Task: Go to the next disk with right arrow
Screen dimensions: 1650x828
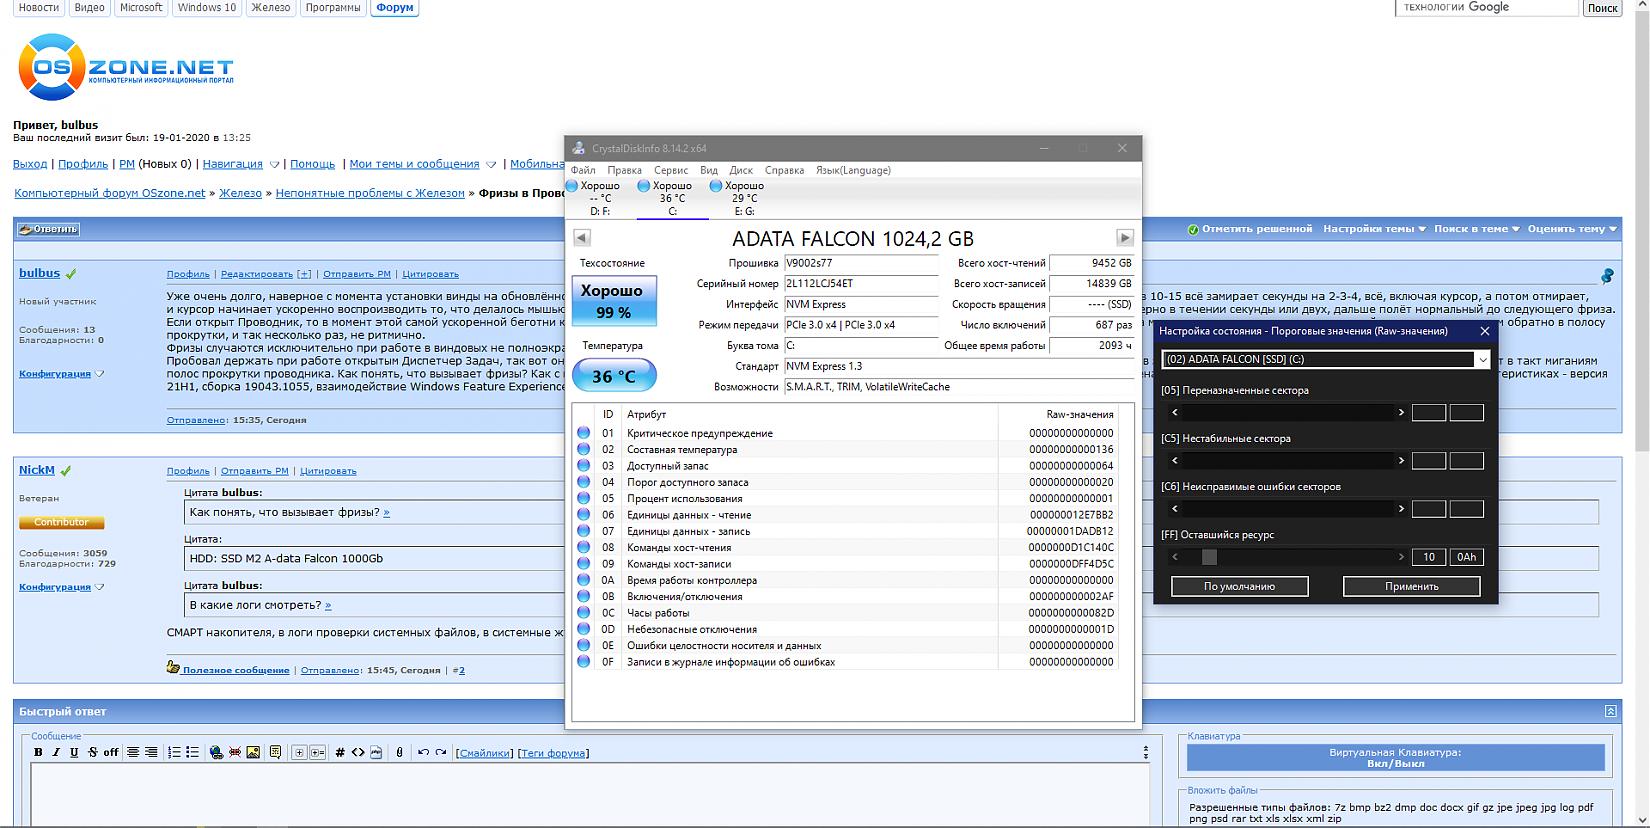Action: click(x=1125, y=238)
